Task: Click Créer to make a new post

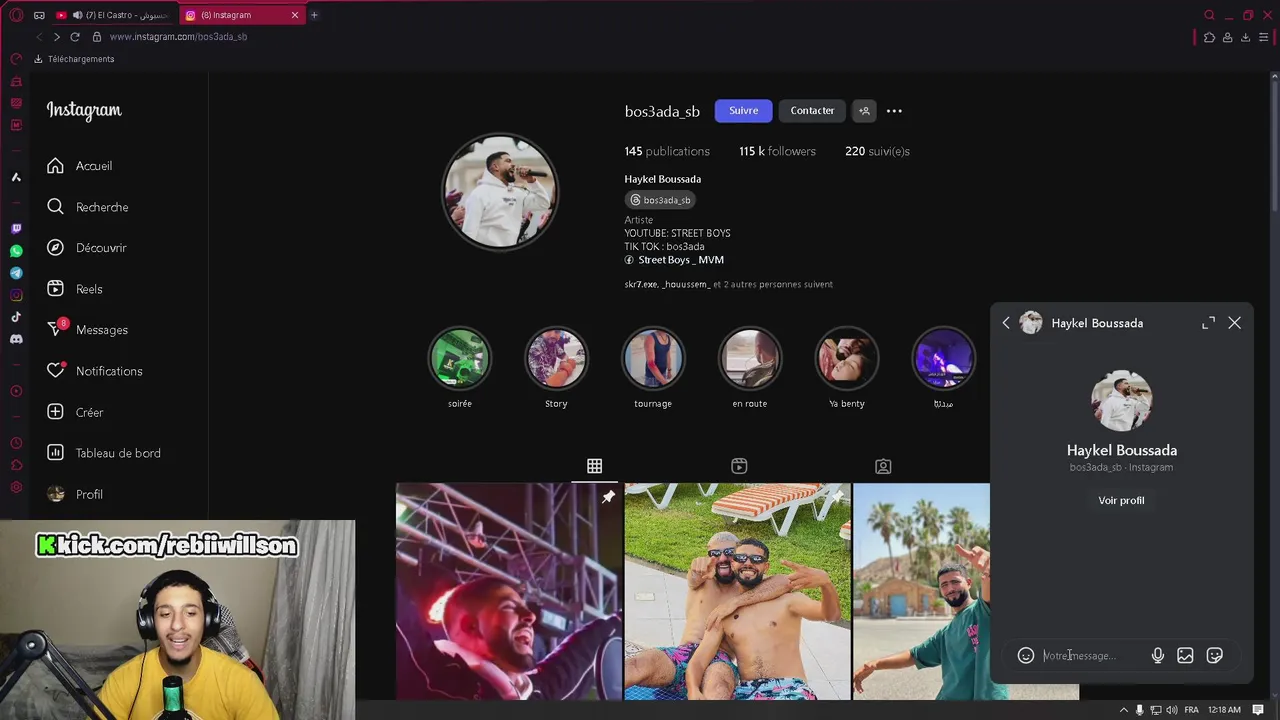Action: point(75,412)
